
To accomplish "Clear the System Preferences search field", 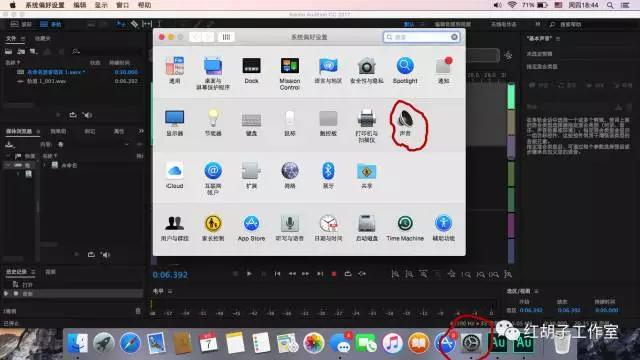I will pyautogui.click(x=454, y=37).
